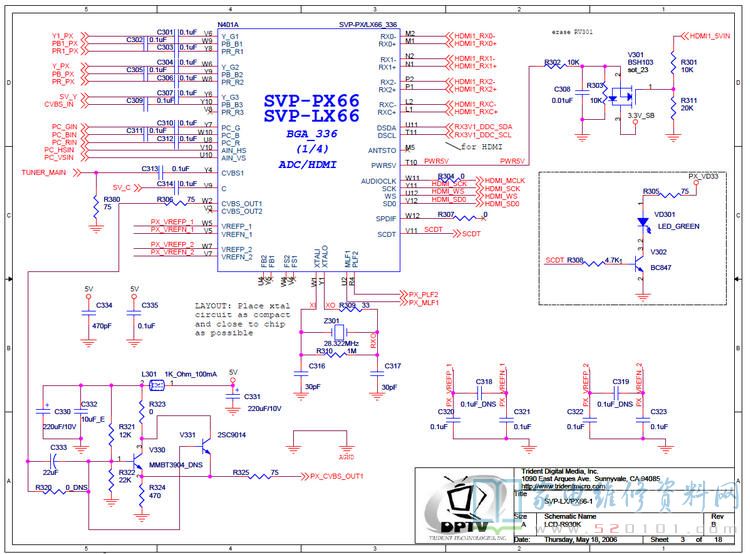This screenshot has height=554, width=750.
Task: Click the BC847 transistor label
Action: tap(661, 268)
